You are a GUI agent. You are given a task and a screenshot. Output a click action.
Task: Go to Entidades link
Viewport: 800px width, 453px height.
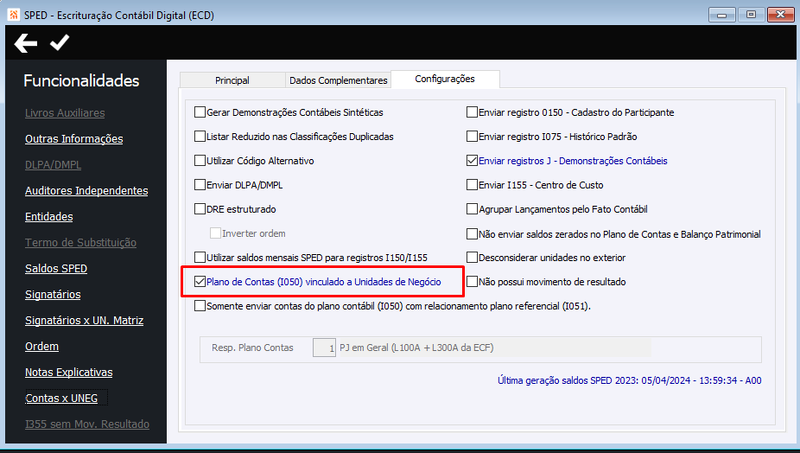tap(49, 217)
